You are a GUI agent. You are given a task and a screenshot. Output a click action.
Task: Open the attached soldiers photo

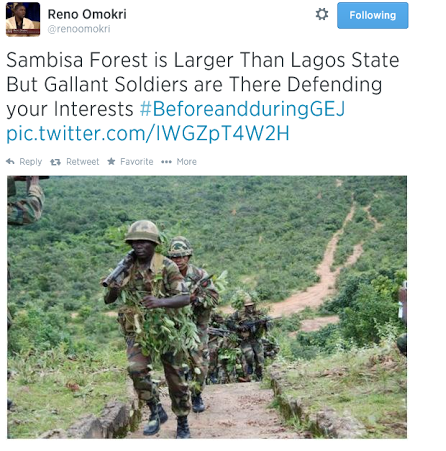pos(207,307)
